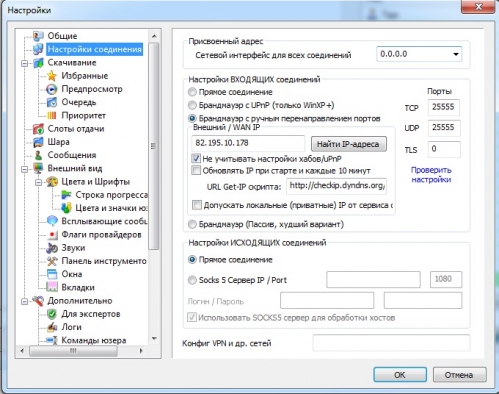Click the Слоты отдачи folder icon
499x394 pixels.
coord(38,129)
